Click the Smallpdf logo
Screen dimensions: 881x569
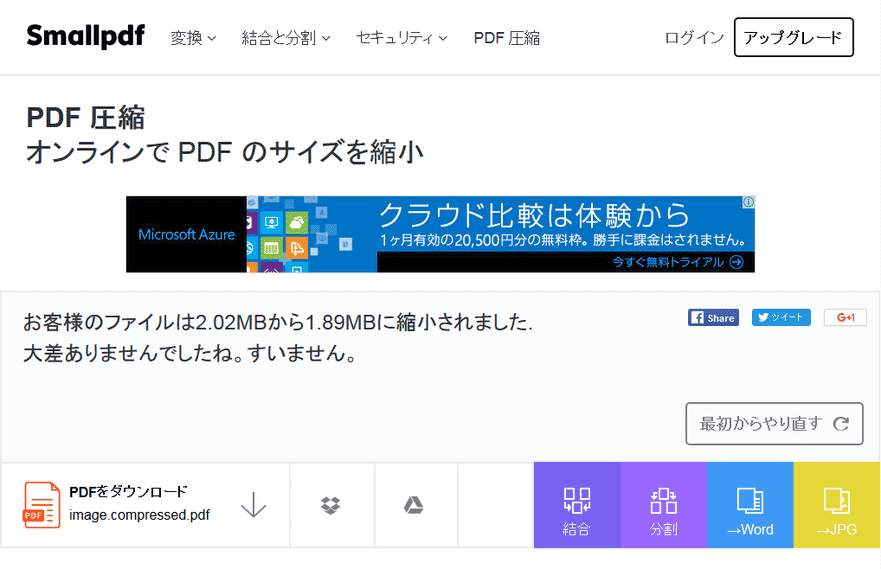(x=85, y=37)
